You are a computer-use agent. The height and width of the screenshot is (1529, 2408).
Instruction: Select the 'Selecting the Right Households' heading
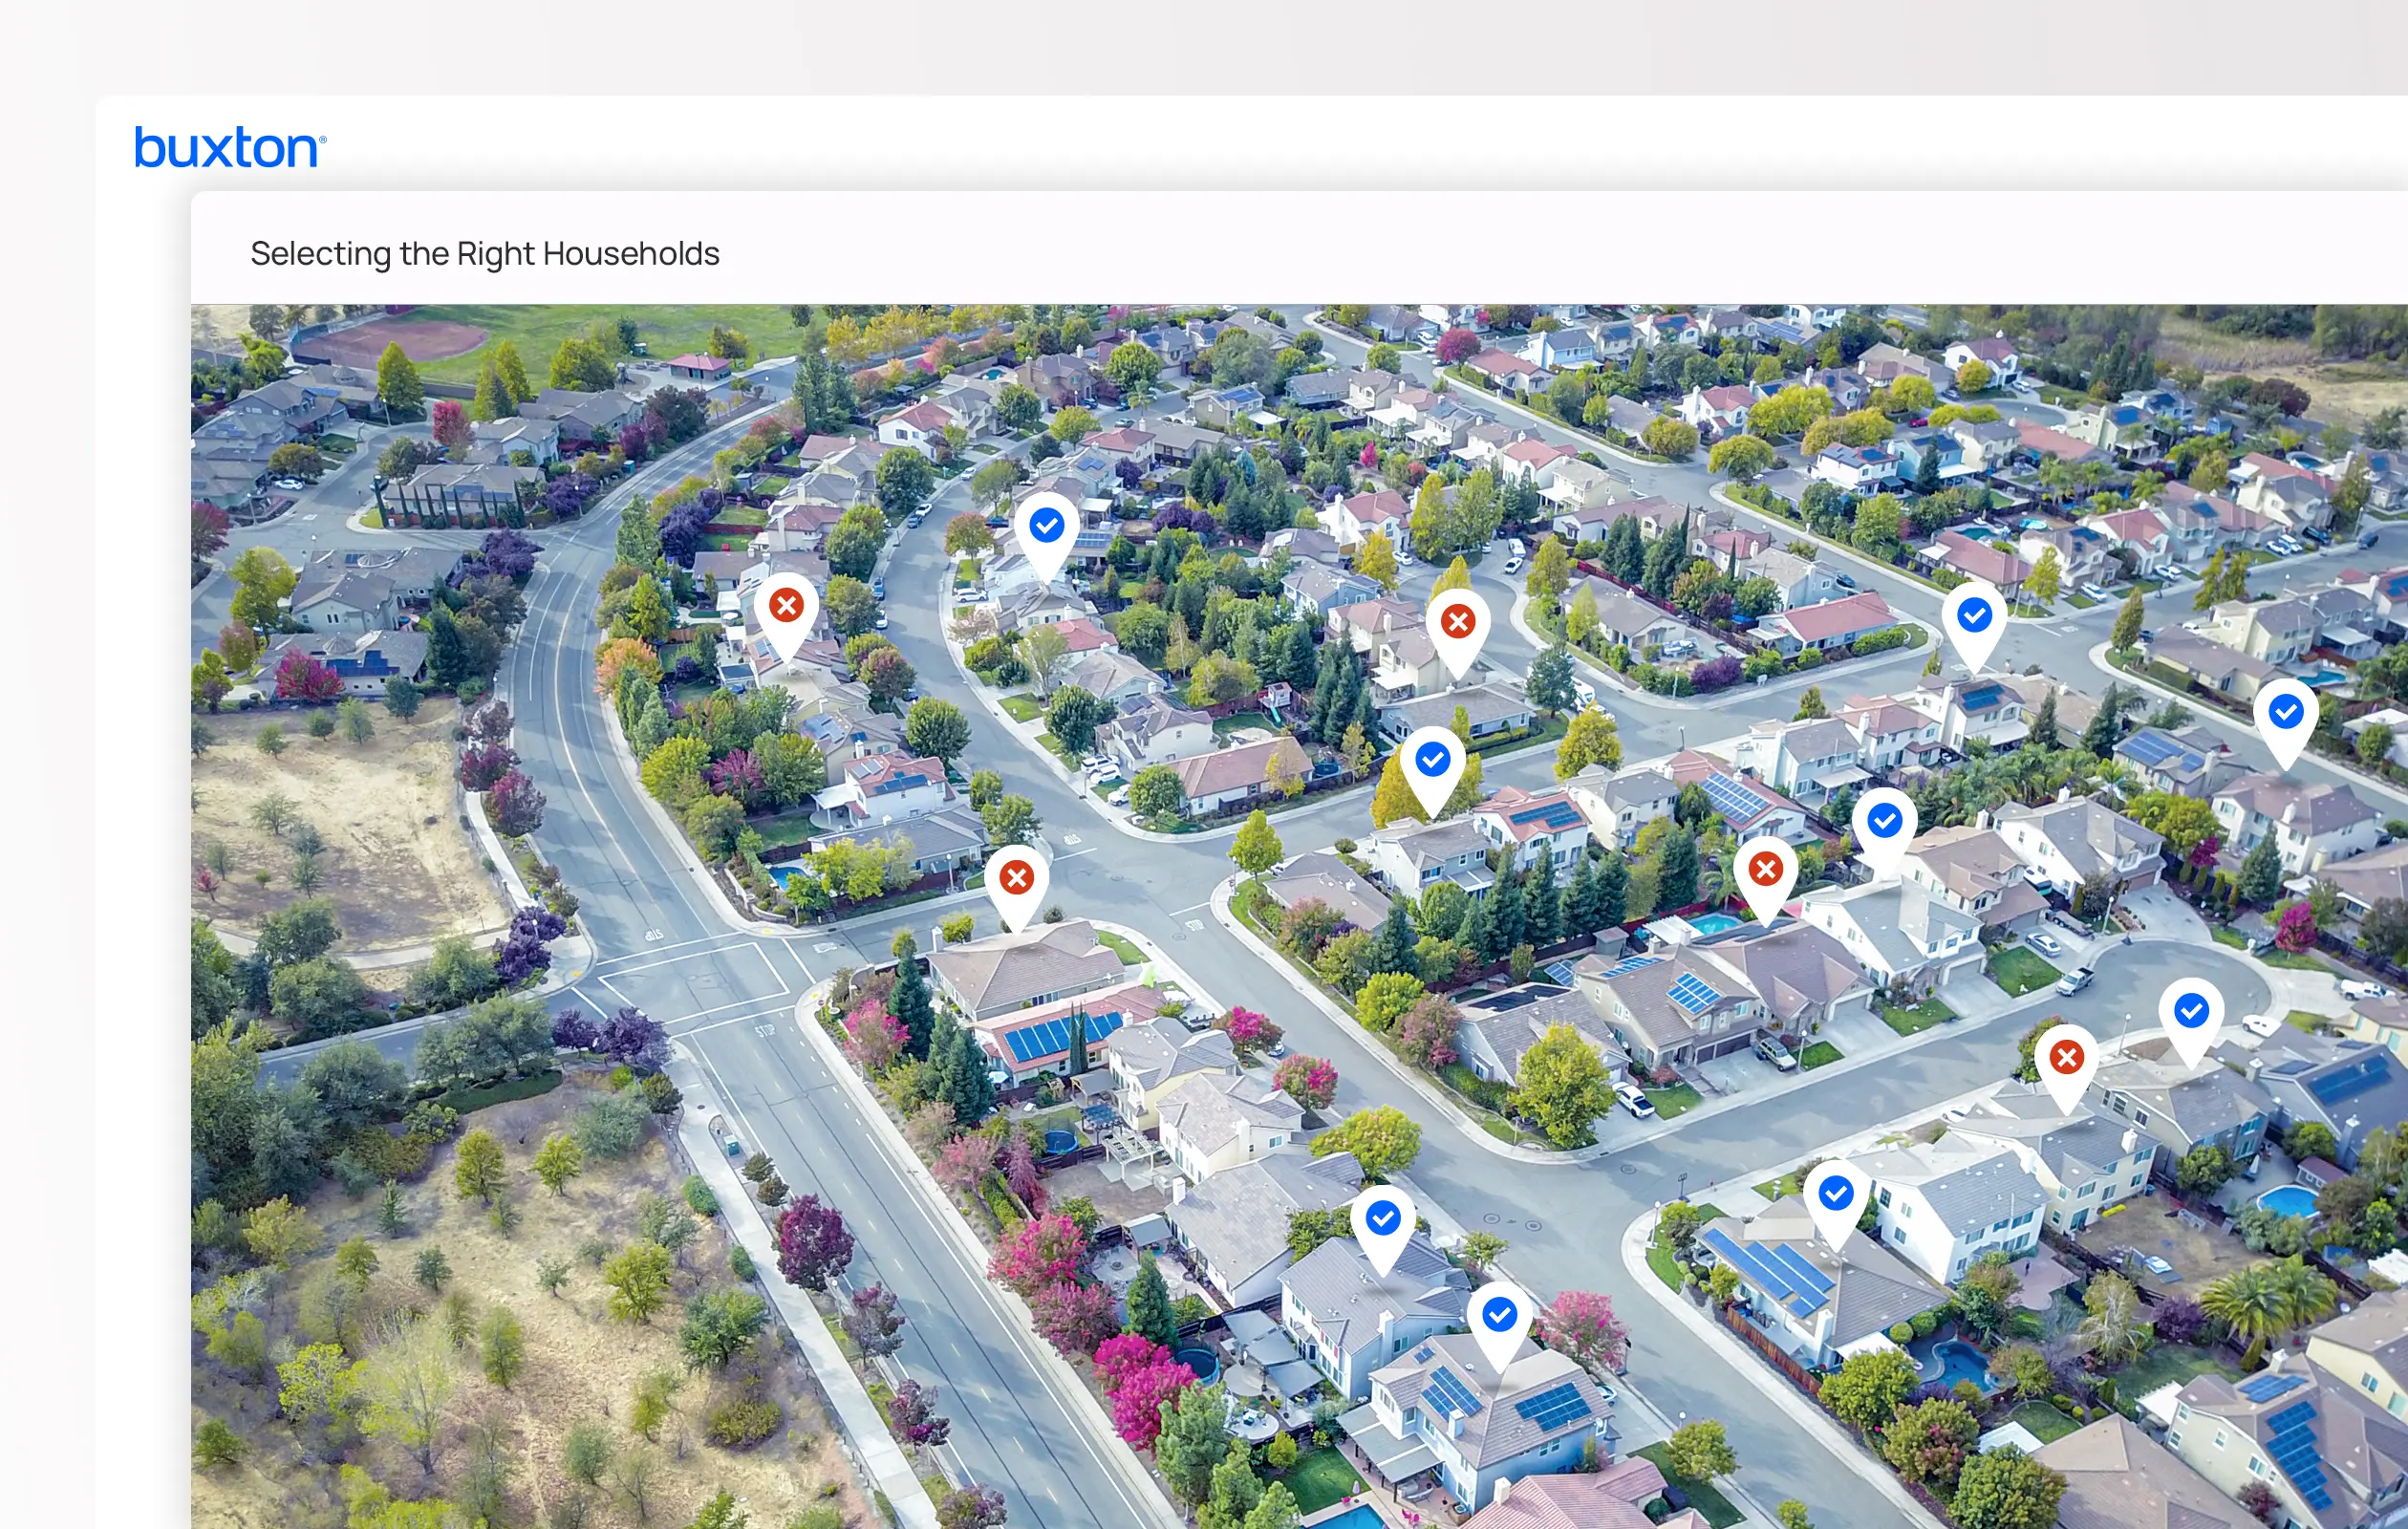coord(485,254)
